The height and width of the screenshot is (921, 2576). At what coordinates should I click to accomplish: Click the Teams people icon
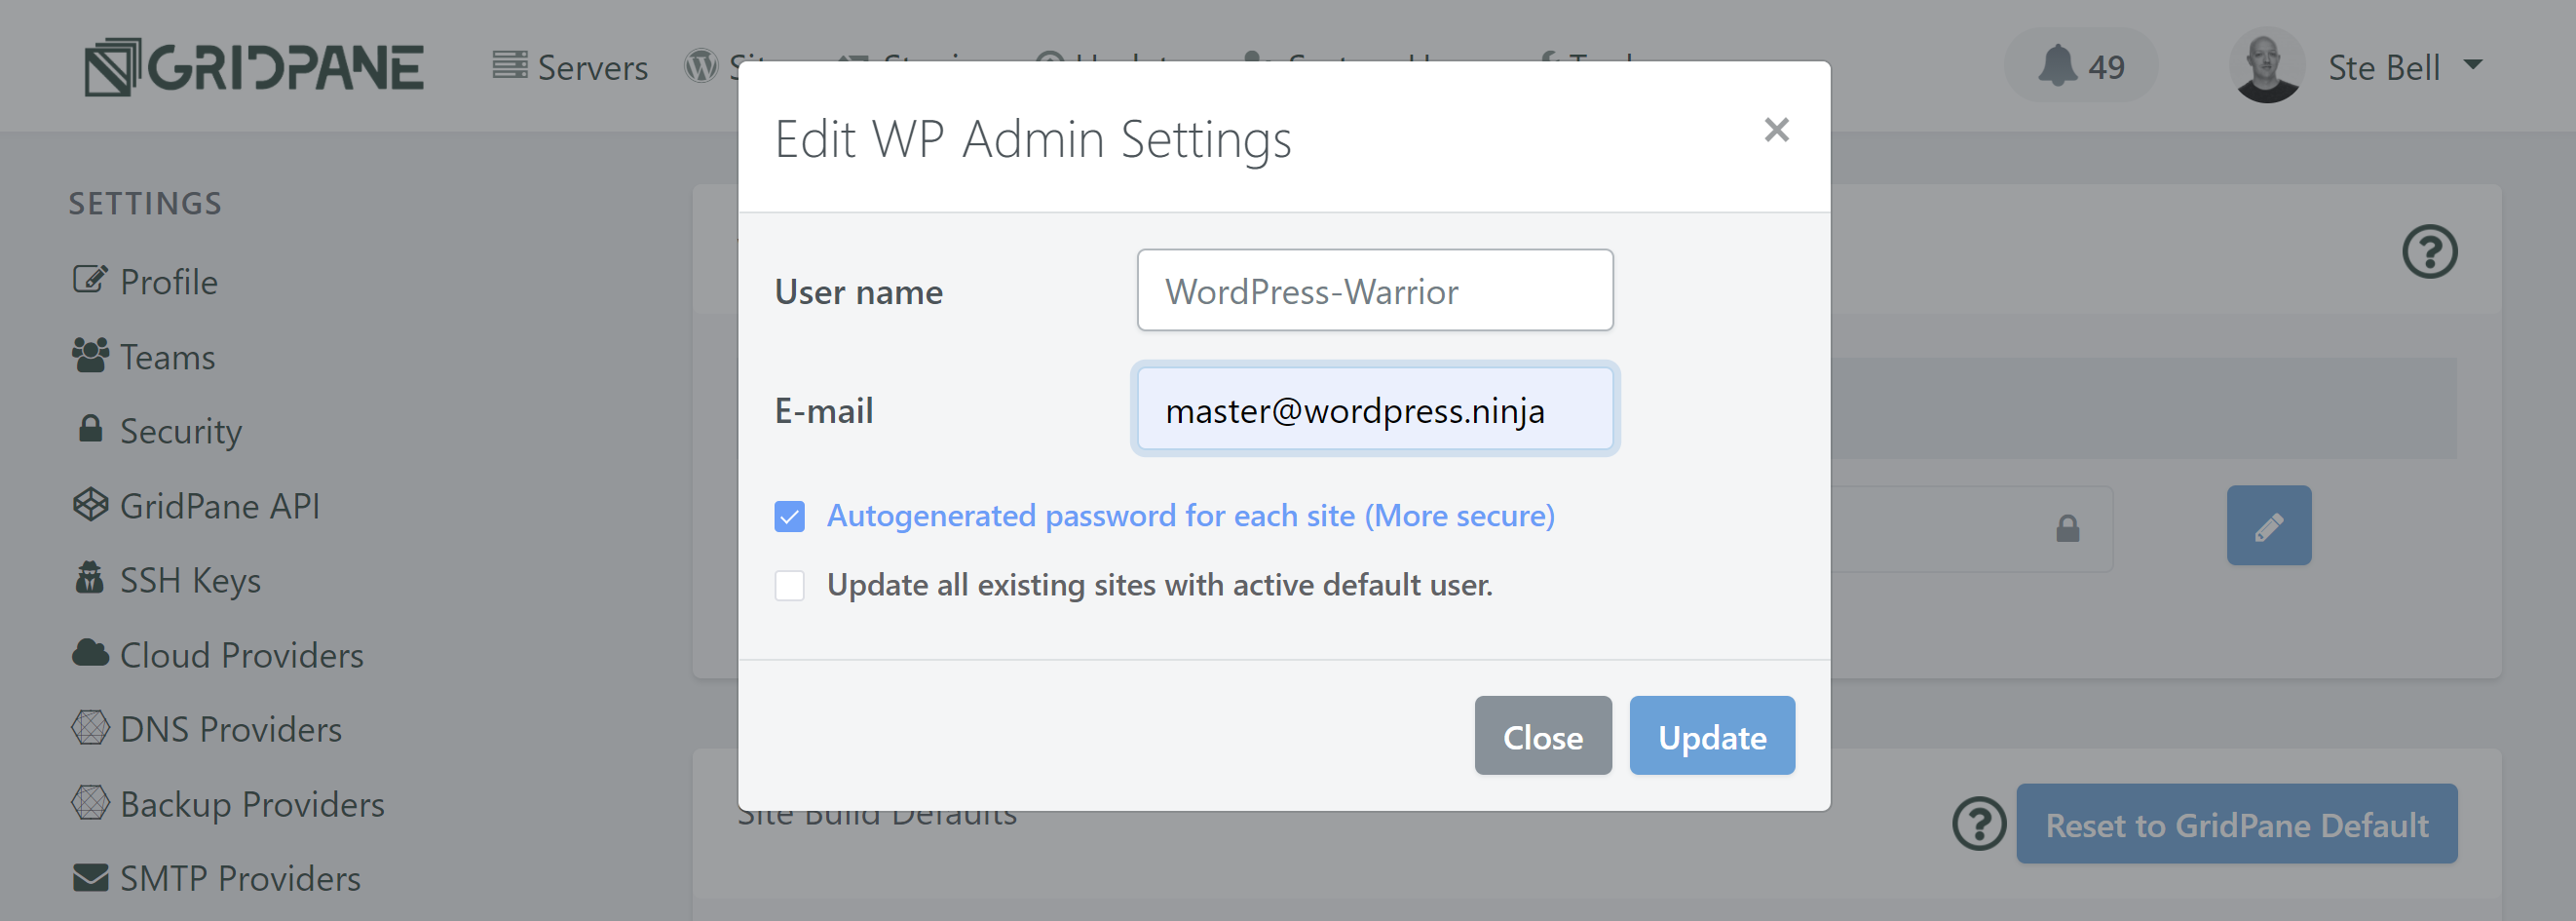coord(90,355)
